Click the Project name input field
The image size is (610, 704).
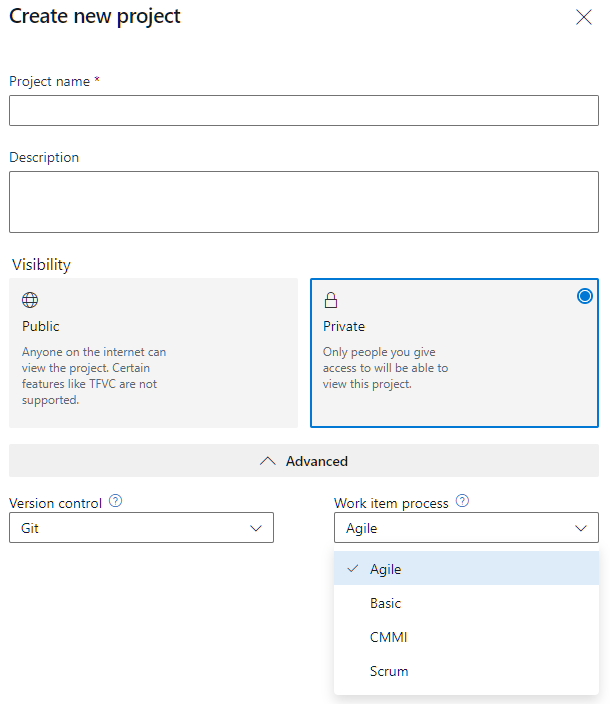click(x=304, y=110)
